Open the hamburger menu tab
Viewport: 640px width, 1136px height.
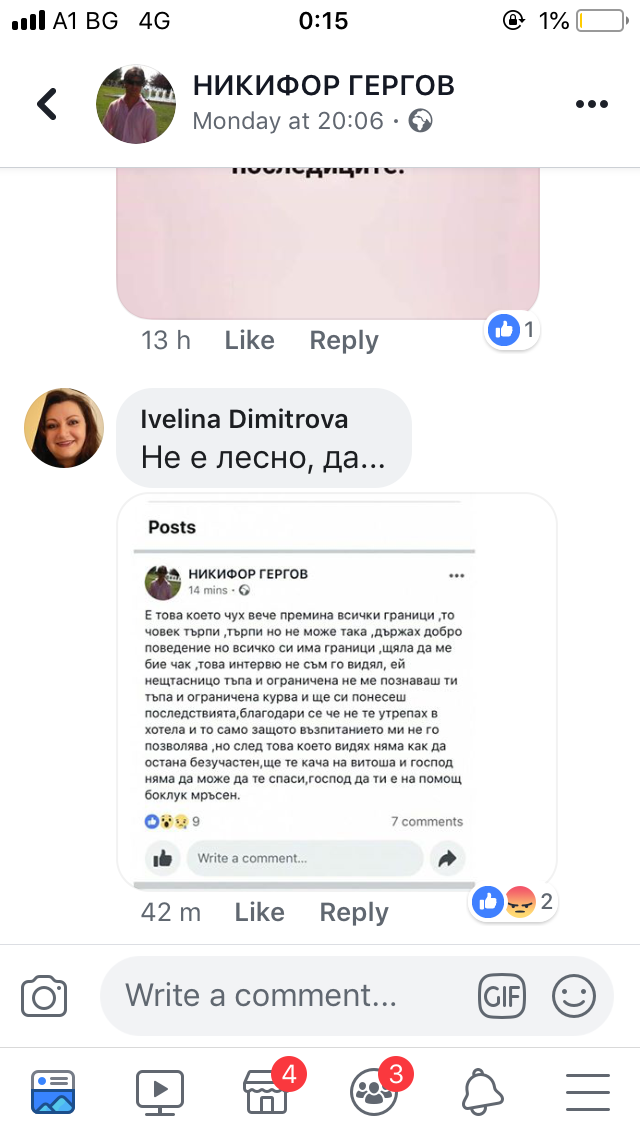tap(589, 1091)
